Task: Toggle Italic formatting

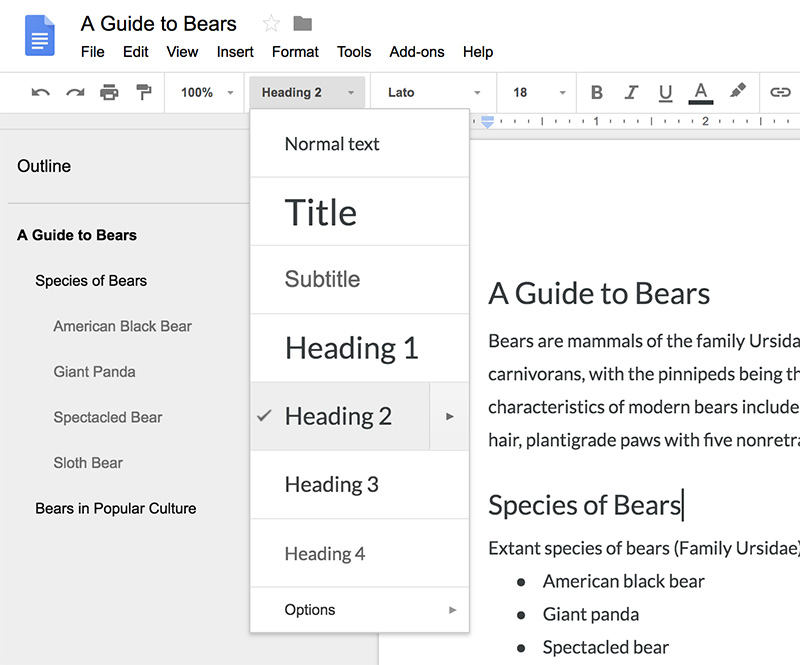Action: pos(631,92)
